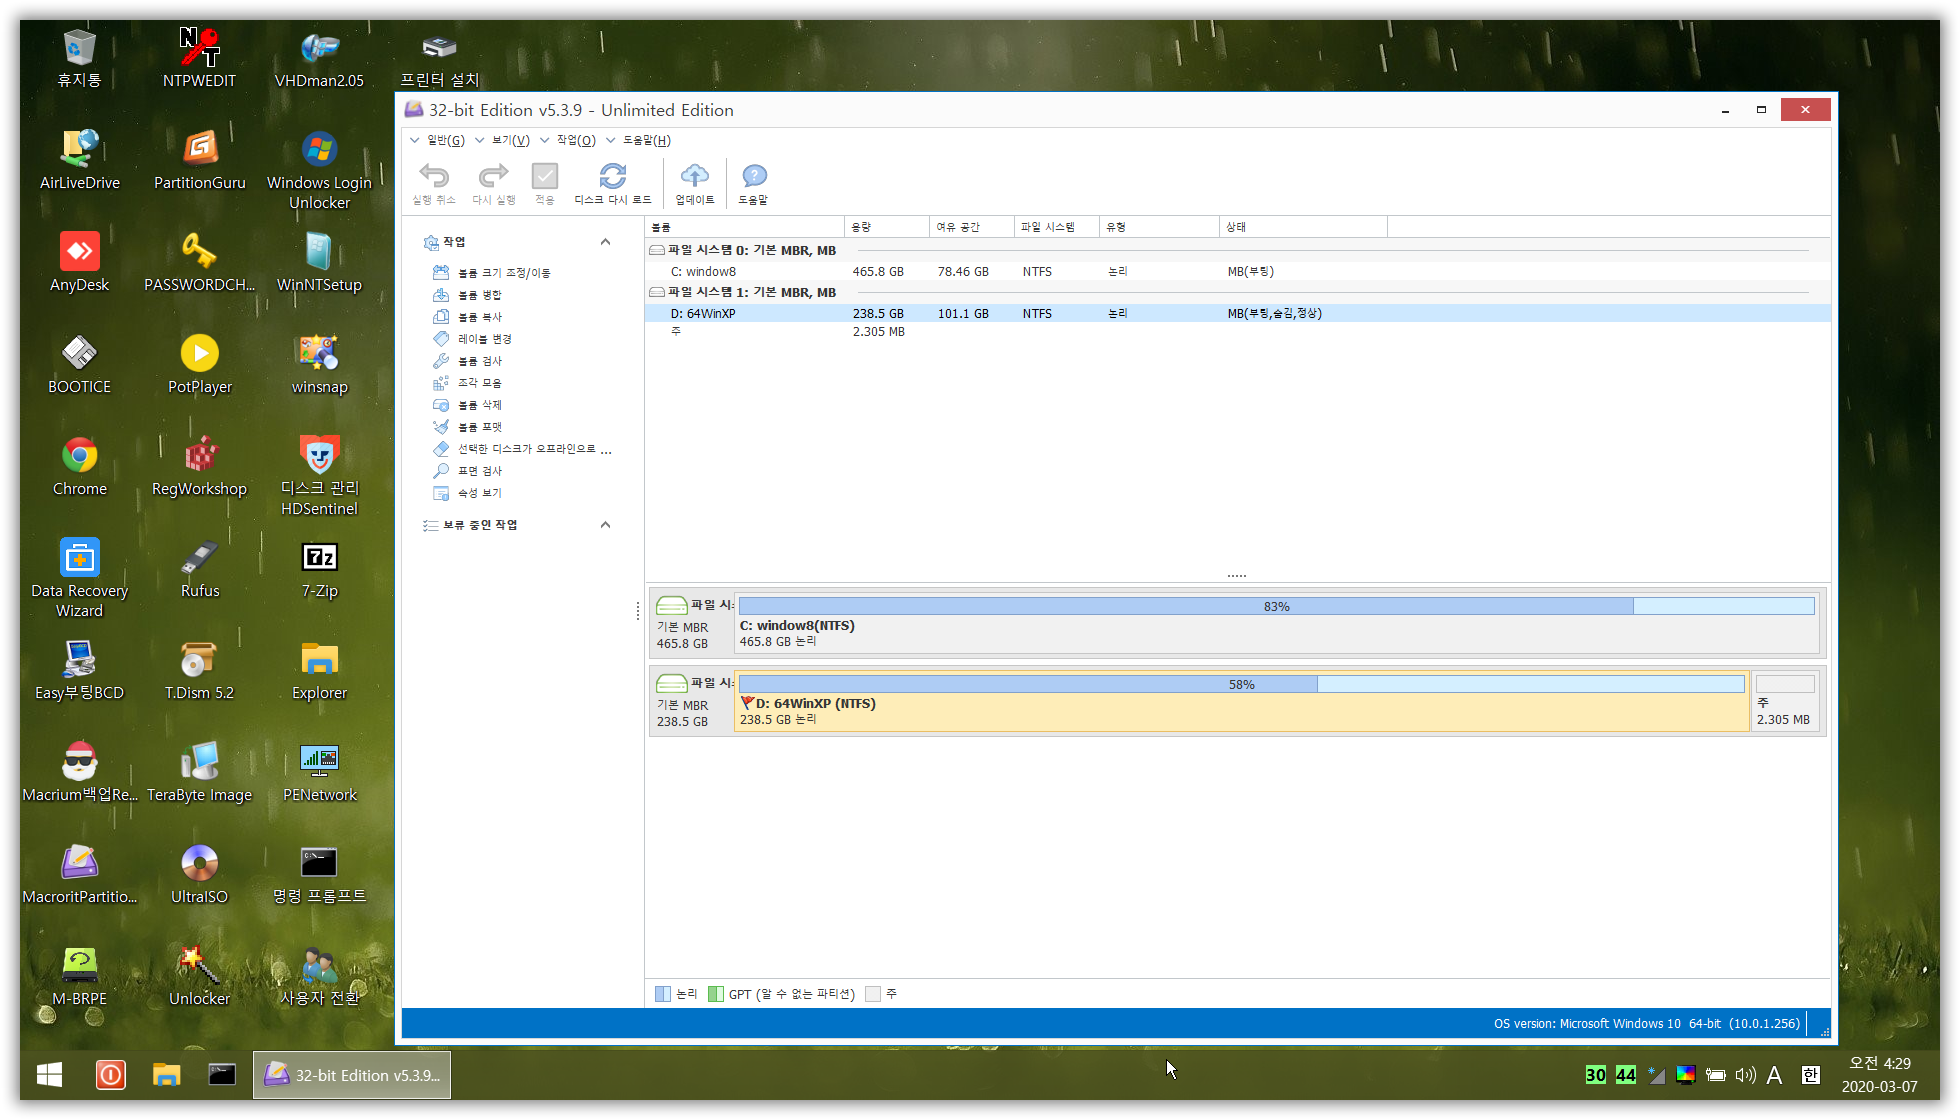
Task: Click the C: window8 83% usage bar
Action: pos(1276,606)
